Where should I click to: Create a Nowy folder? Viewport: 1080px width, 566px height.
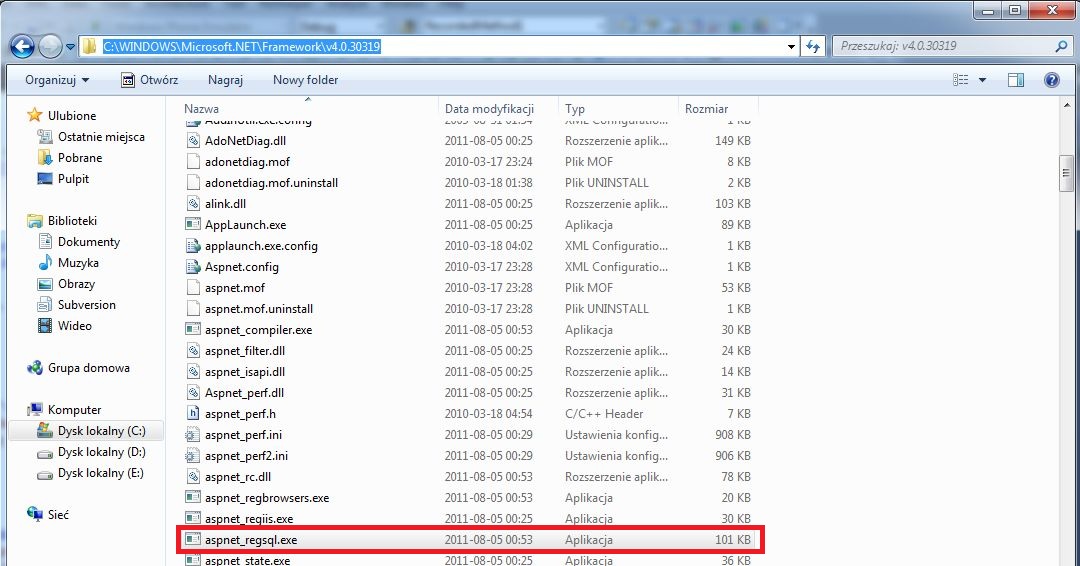pyautogui.click(x=305, y=80)
